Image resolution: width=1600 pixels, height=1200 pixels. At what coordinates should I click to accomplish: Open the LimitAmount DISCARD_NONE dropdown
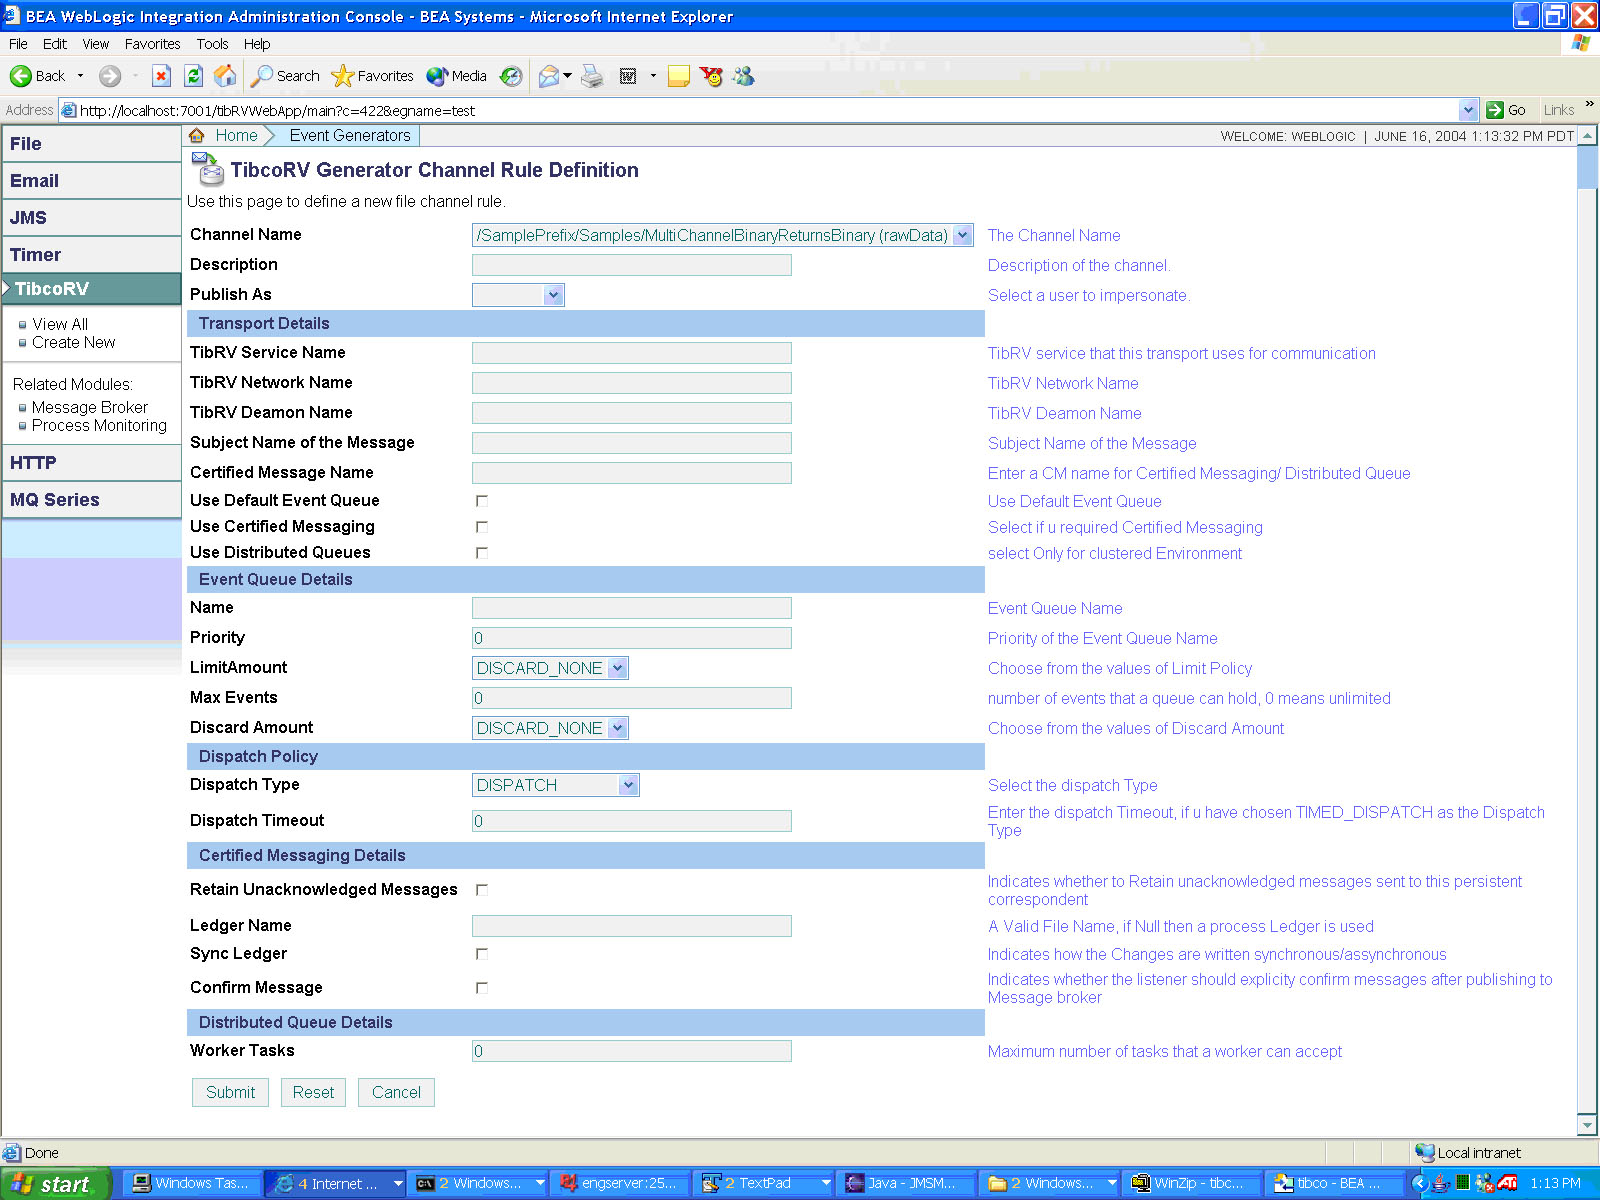click(618, 668)
